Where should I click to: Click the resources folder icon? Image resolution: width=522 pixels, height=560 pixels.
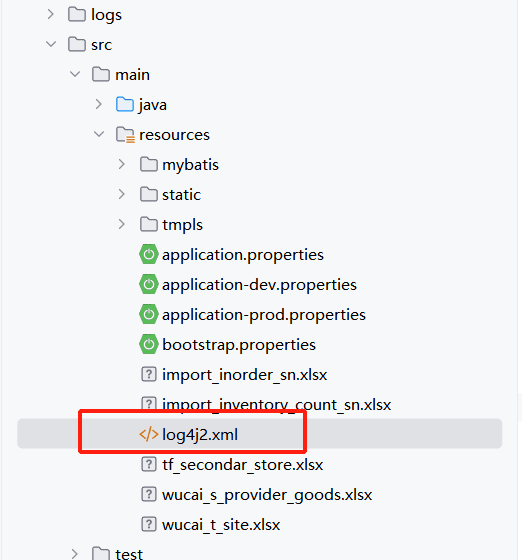click(x=125, y=135)
